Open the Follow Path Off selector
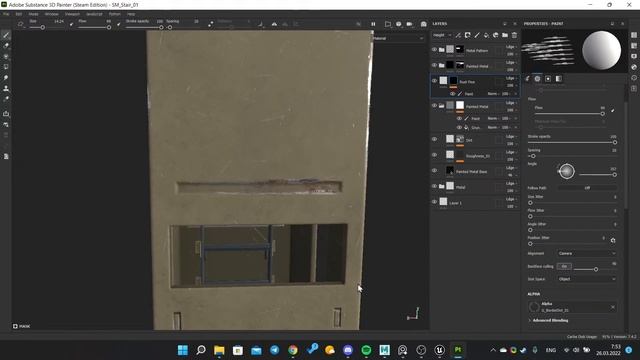Screen dimensions: 640x360 [587, 188]
